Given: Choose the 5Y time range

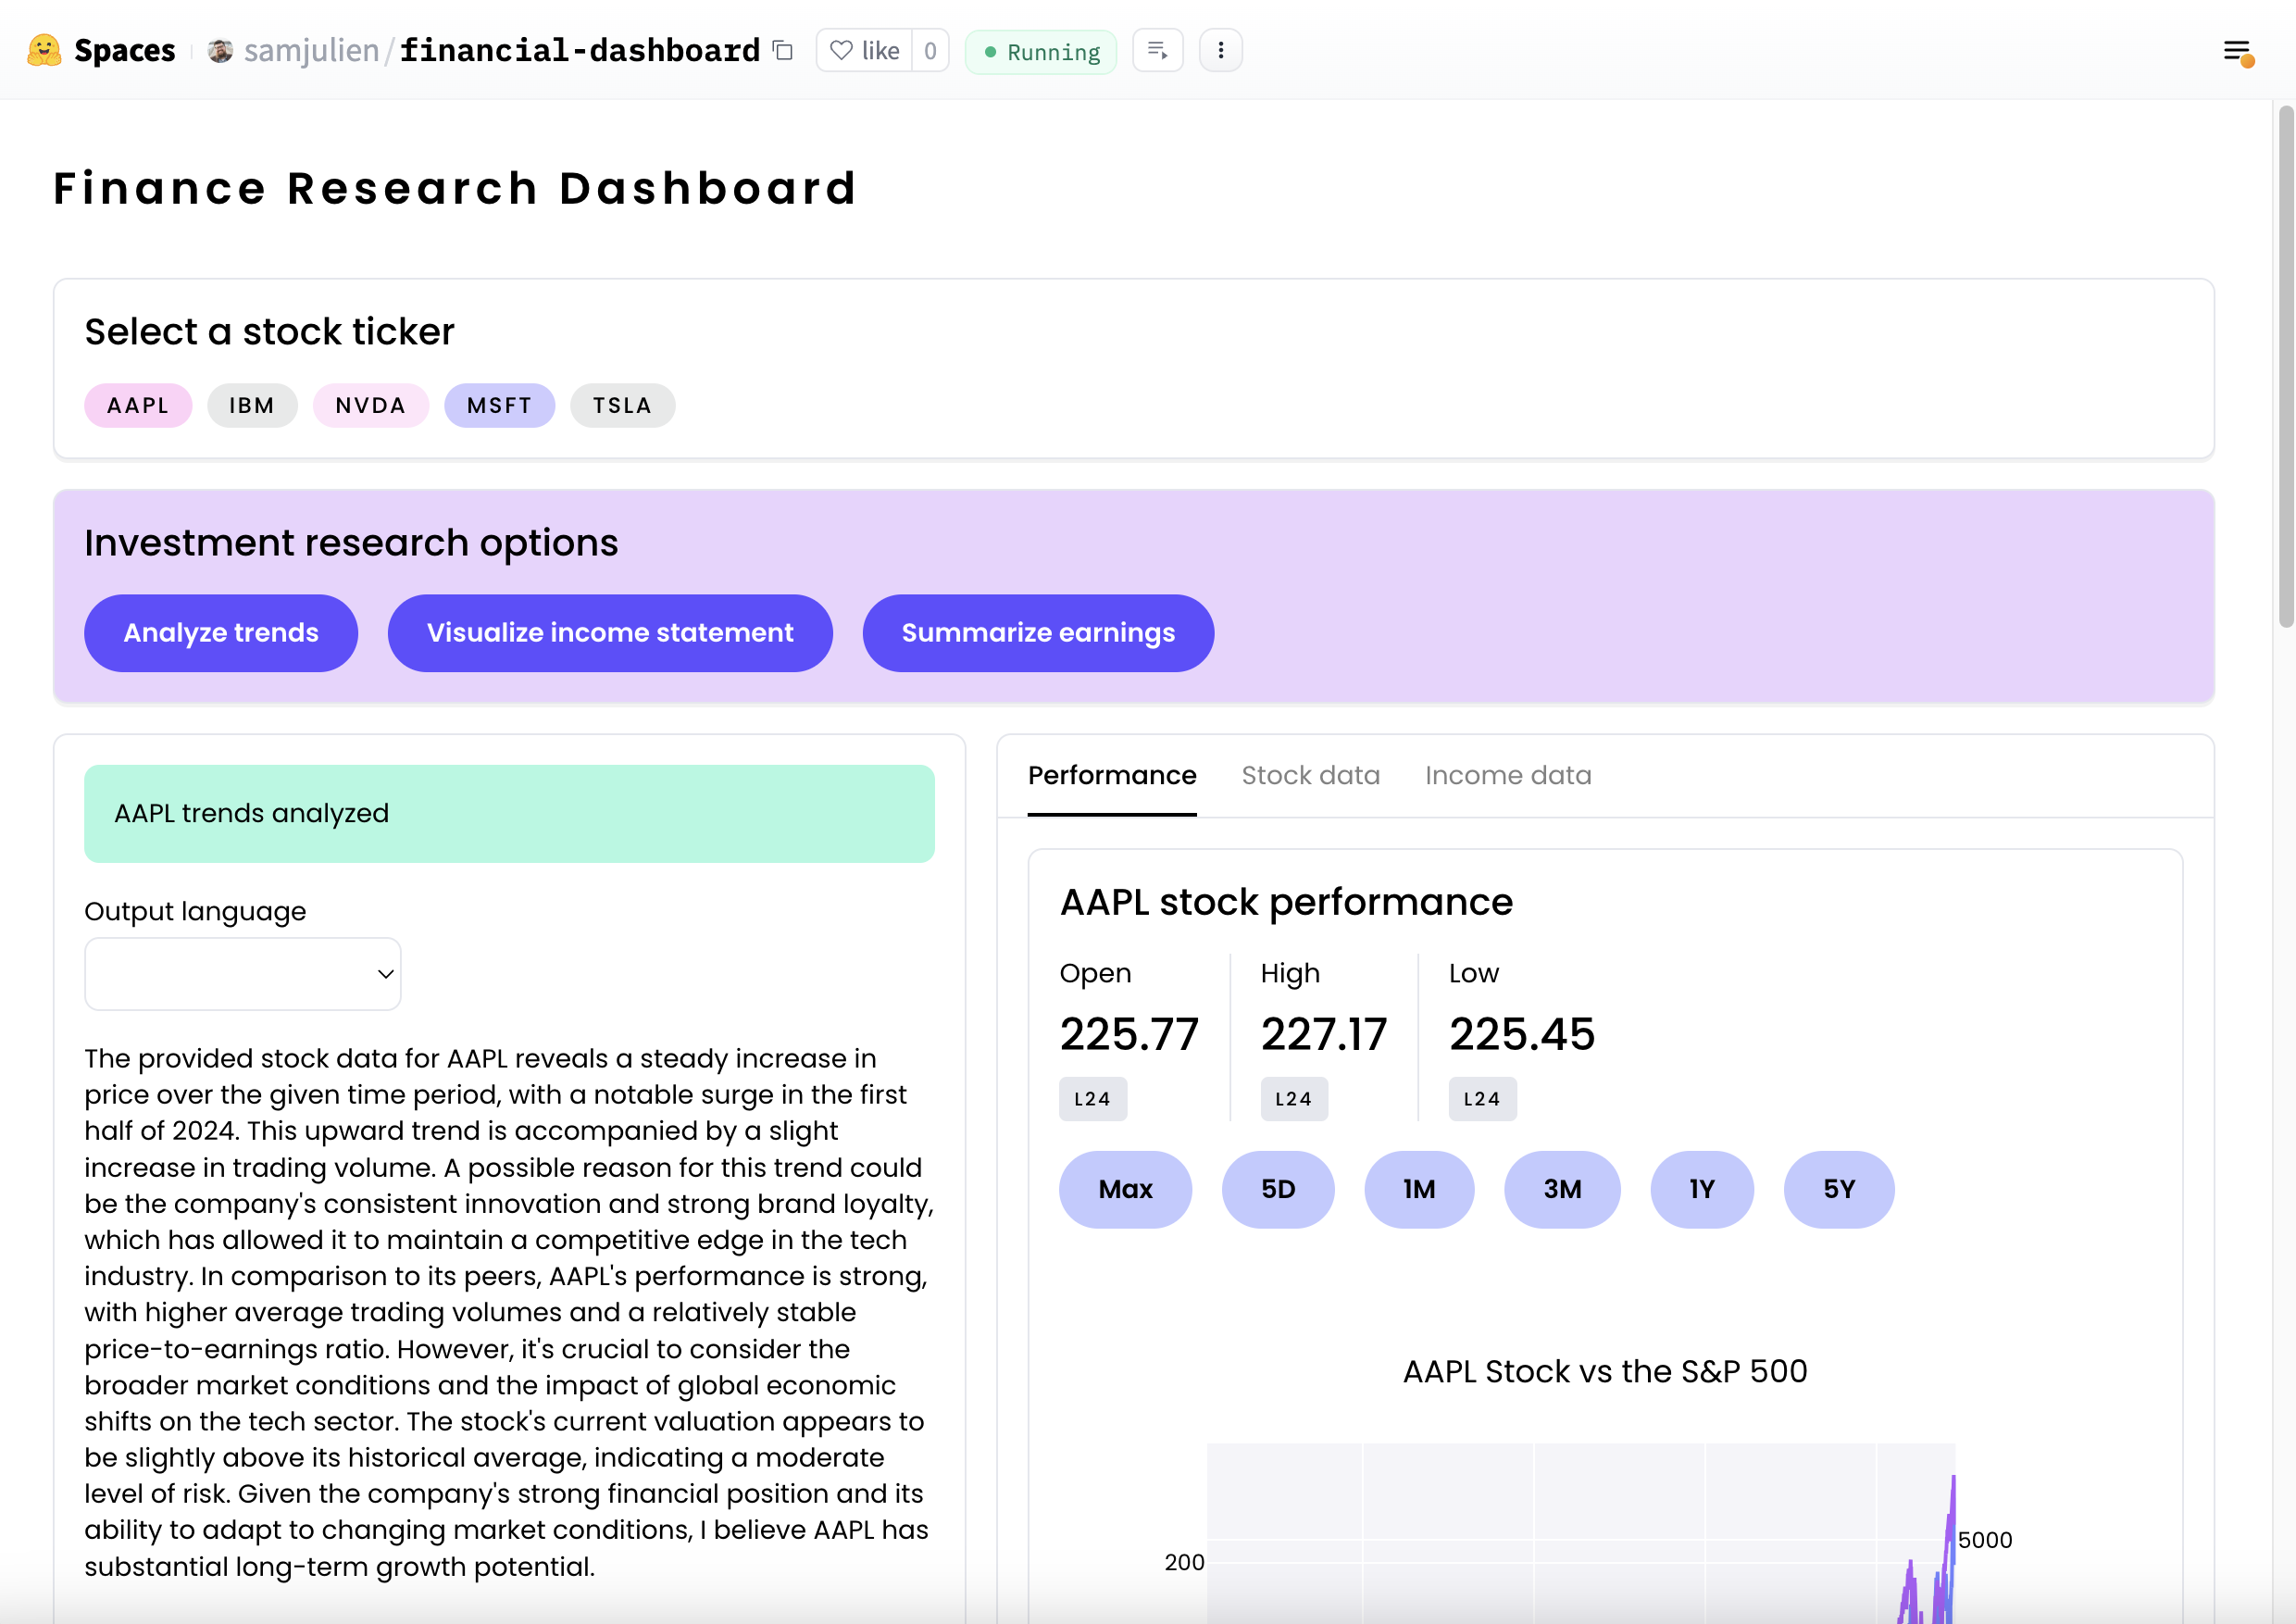Looking at the screenshot, I should 1838,1189.
